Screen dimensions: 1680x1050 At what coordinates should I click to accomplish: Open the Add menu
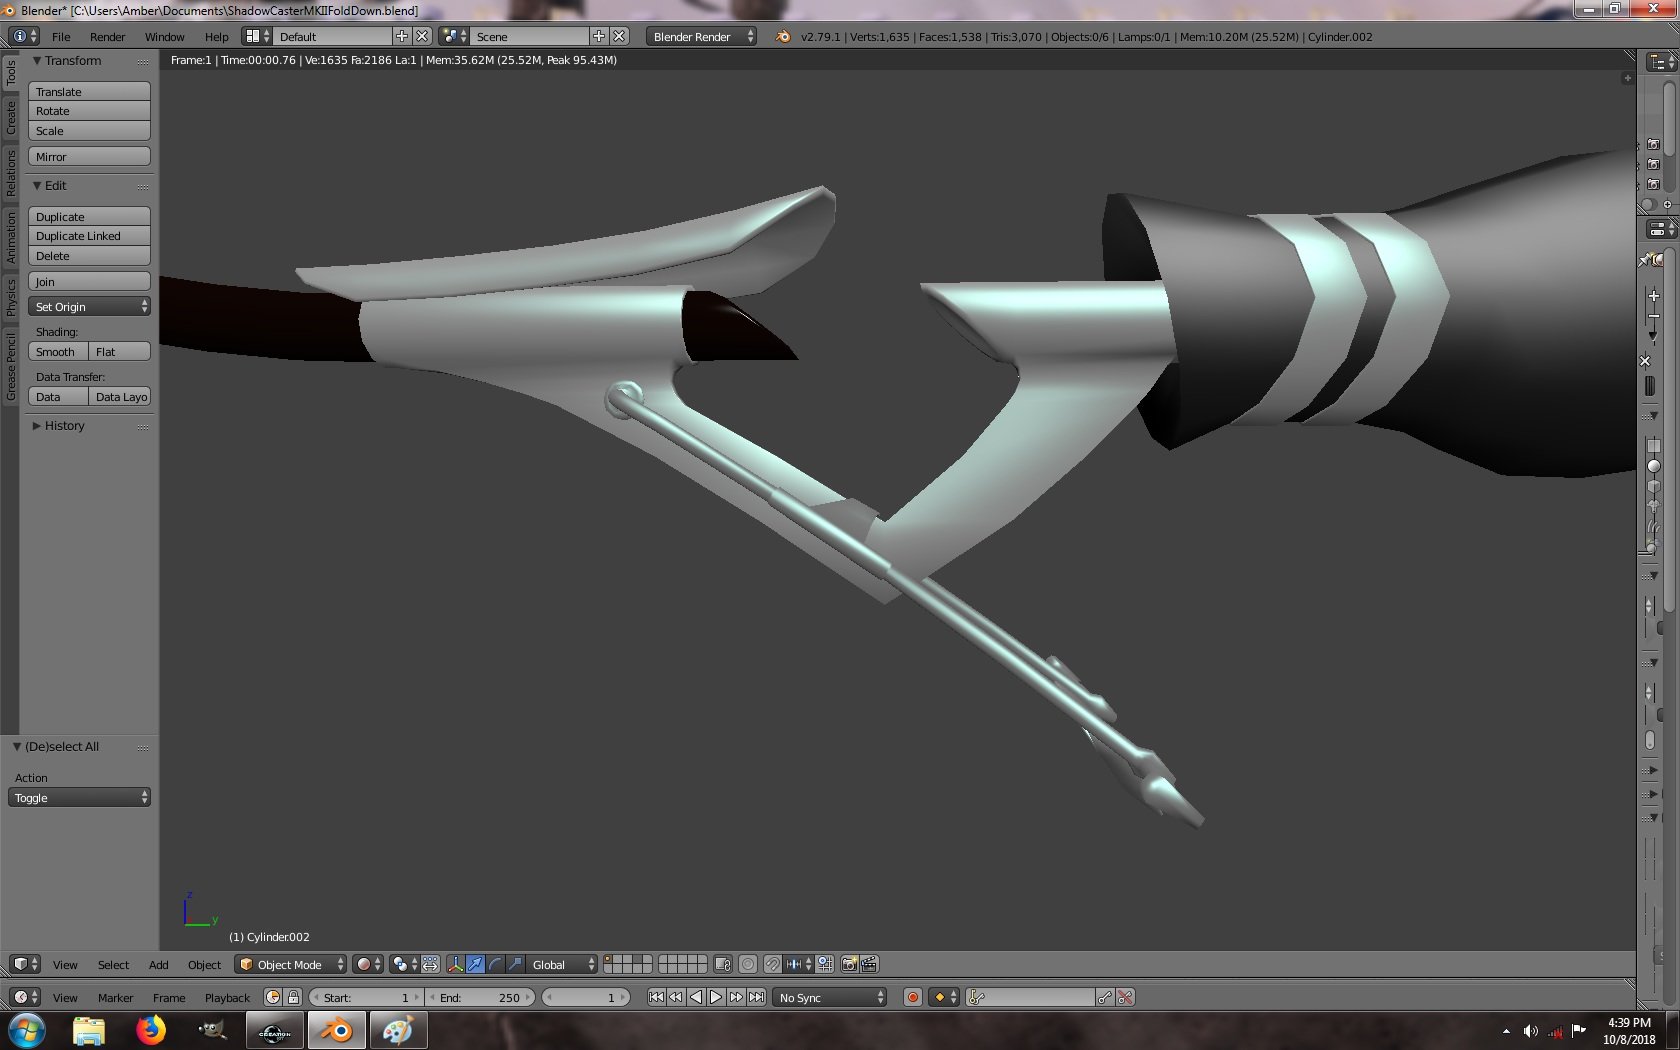tap(158, 965)
